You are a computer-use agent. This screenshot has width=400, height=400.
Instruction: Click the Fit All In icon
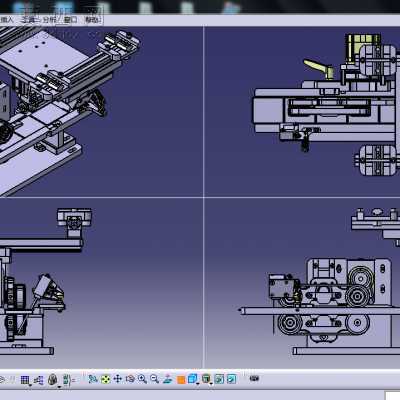point(105,379)
